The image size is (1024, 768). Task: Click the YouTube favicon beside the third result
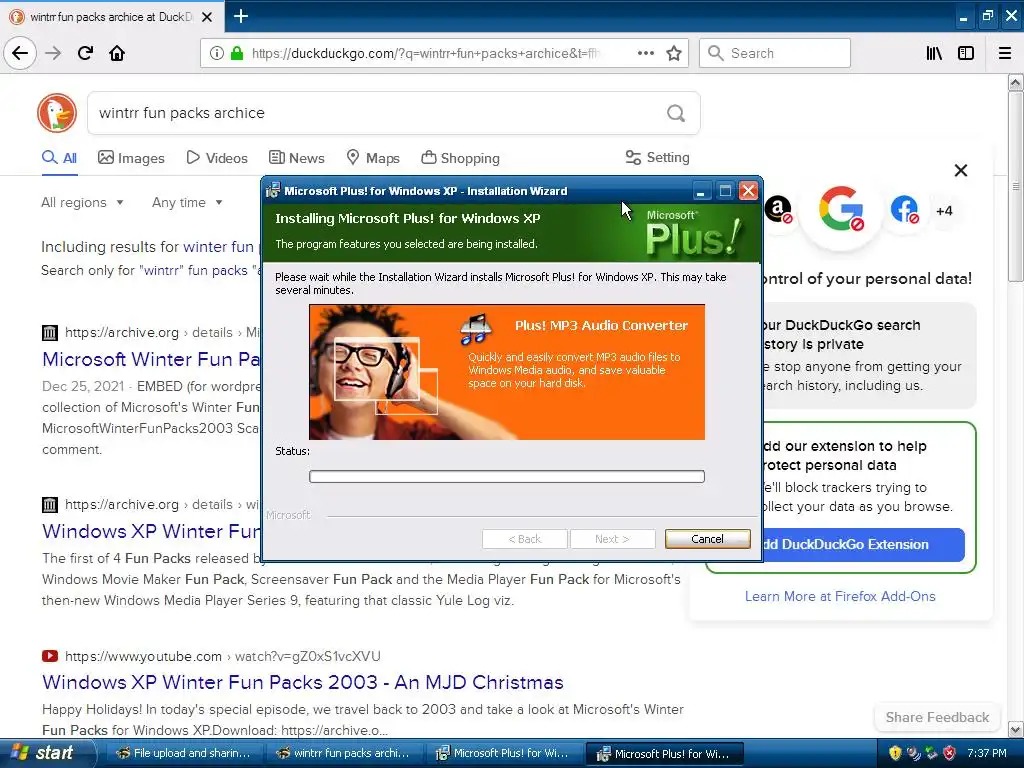(50, 656)
